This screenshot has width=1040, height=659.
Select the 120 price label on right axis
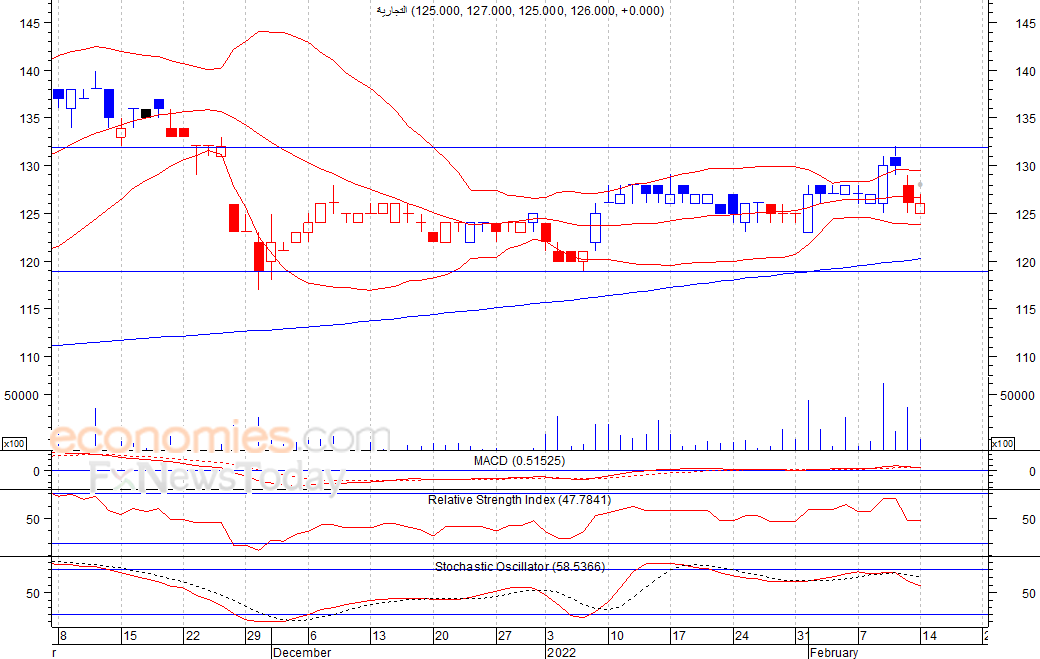[1025, 263]
